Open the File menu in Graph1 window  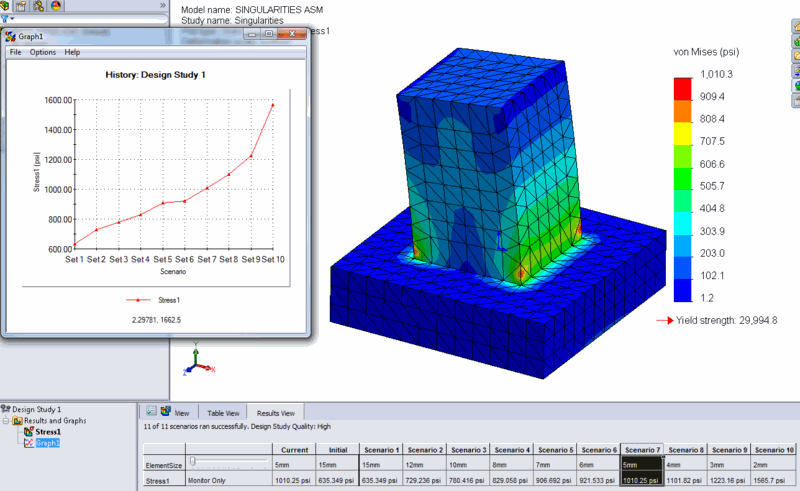point(15,52)
